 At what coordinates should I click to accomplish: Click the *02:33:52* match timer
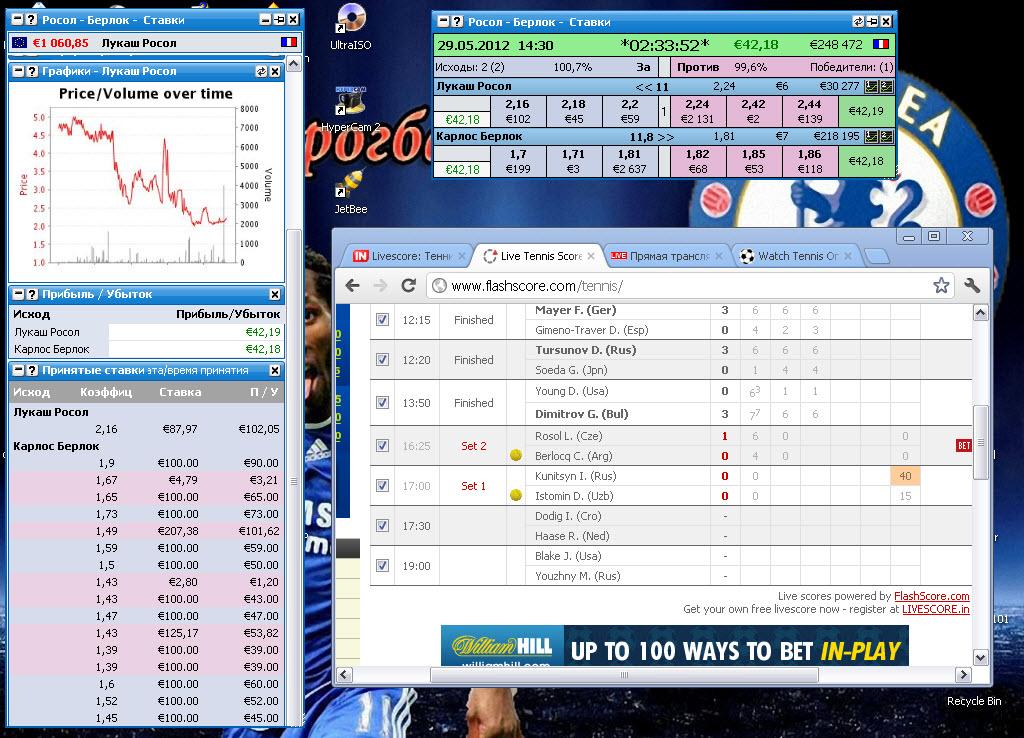click(664, 45)
